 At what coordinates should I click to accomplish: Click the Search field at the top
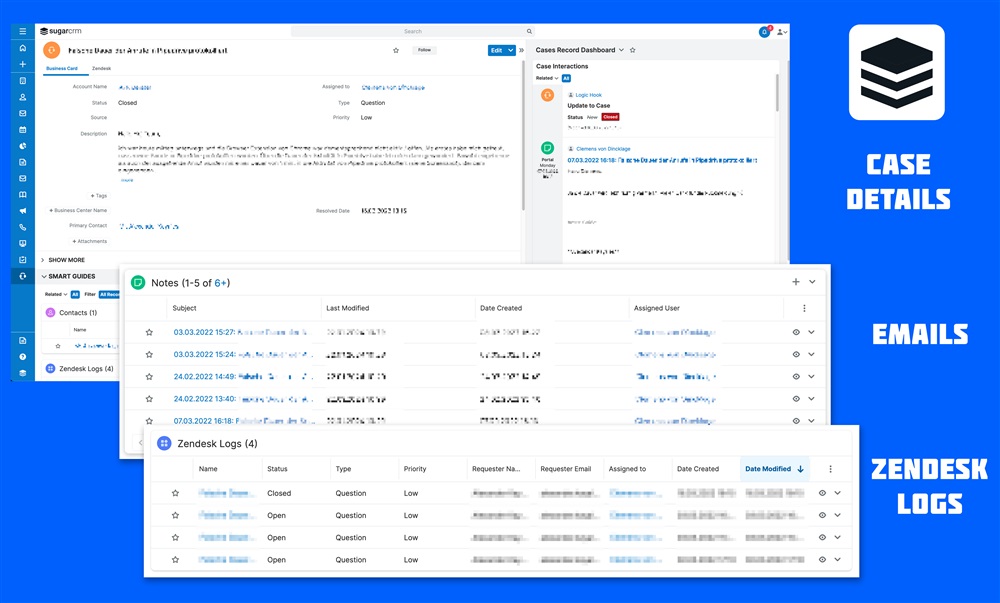tap(413, 32)
